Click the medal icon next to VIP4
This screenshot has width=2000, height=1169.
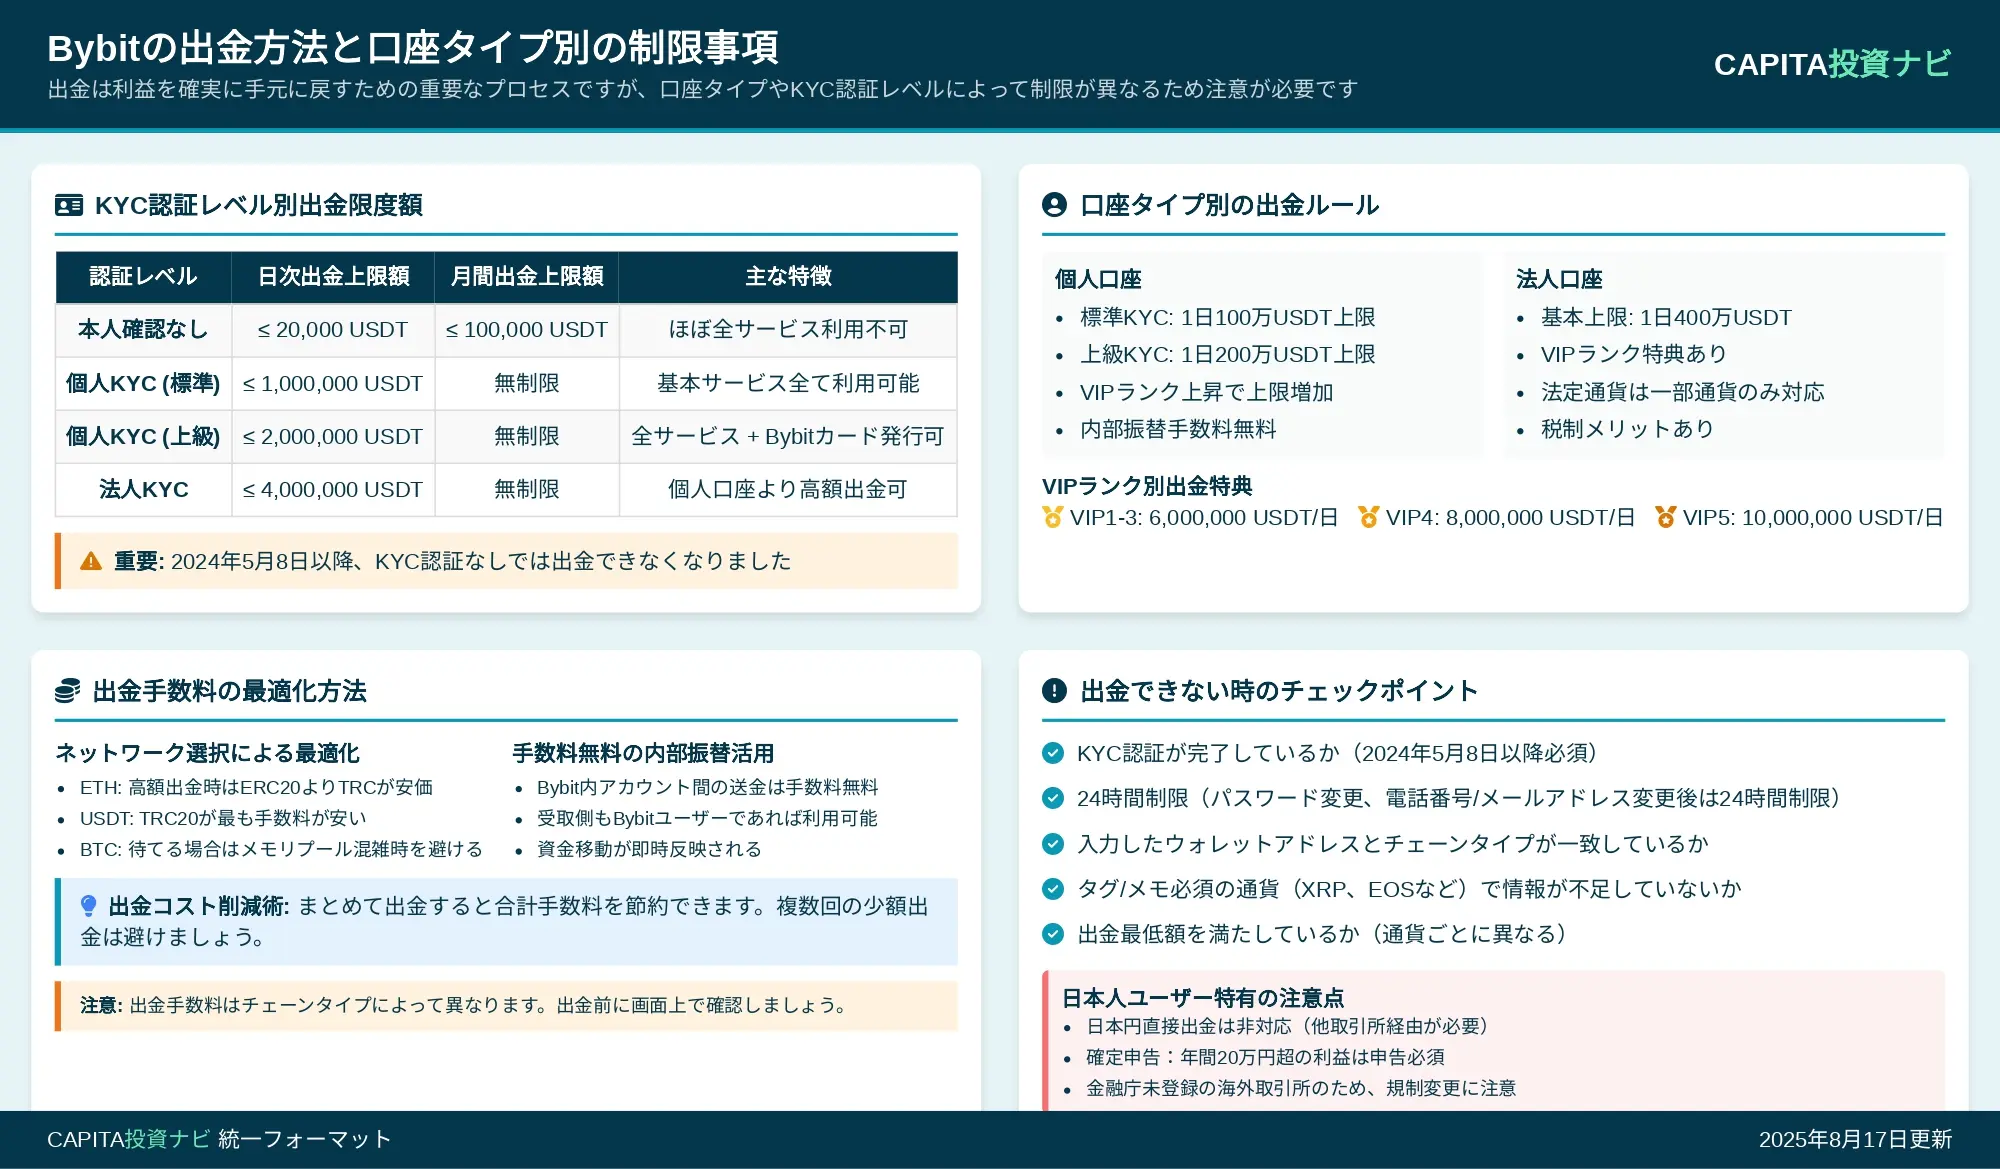coord(1368,517)
